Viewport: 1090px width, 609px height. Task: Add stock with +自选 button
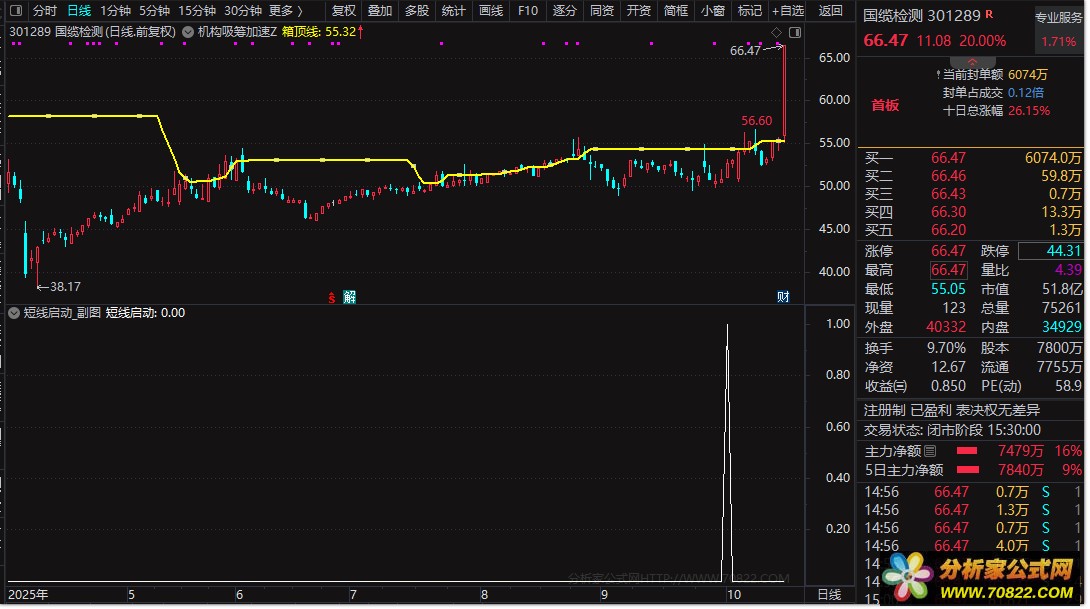[x=788, y=10]
